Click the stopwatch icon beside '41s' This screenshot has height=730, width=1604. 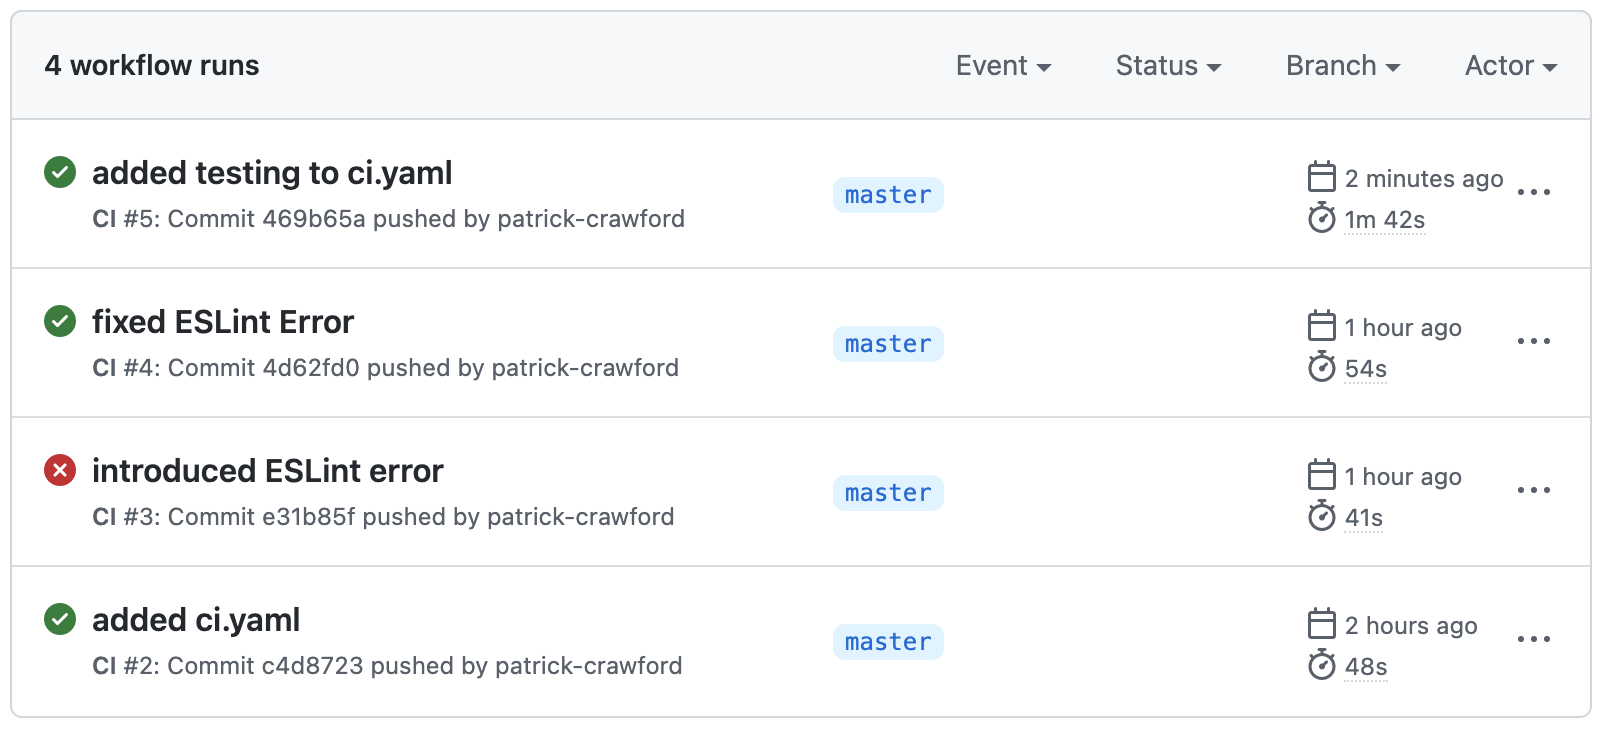click(1324, 517)
